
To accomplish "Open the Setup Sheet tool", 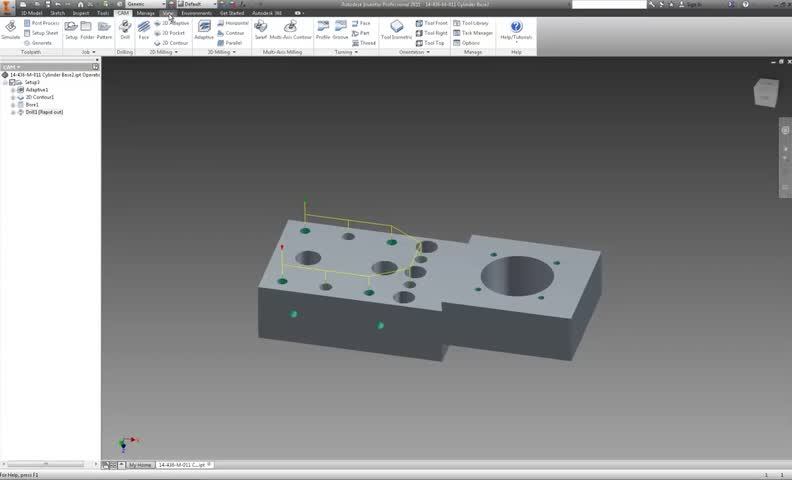I will [41, 33].
